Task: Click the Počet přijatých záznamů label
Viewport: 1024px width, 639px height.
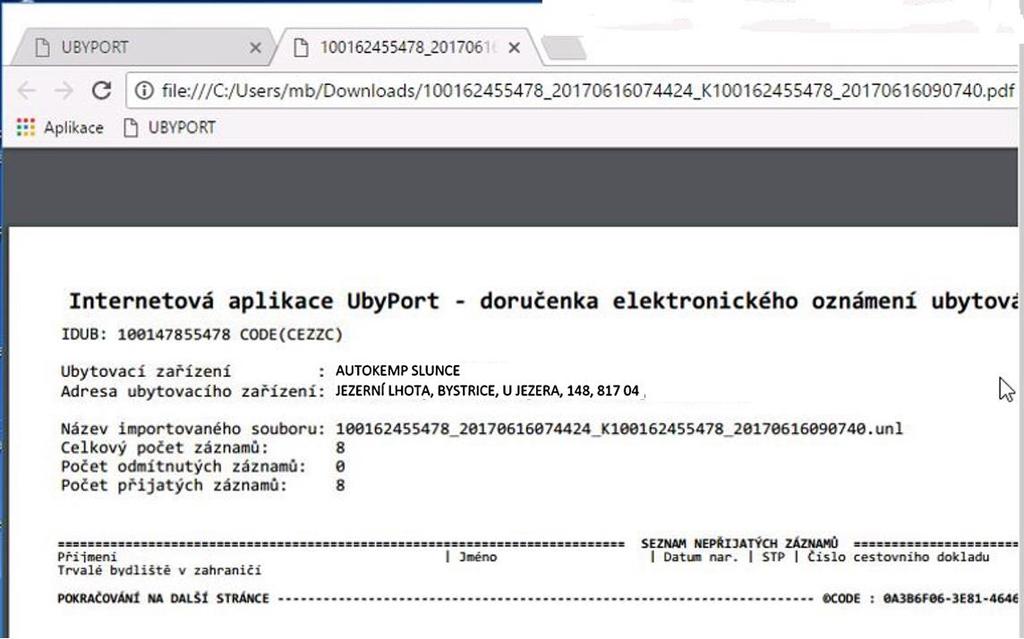Action: point(174,485)
